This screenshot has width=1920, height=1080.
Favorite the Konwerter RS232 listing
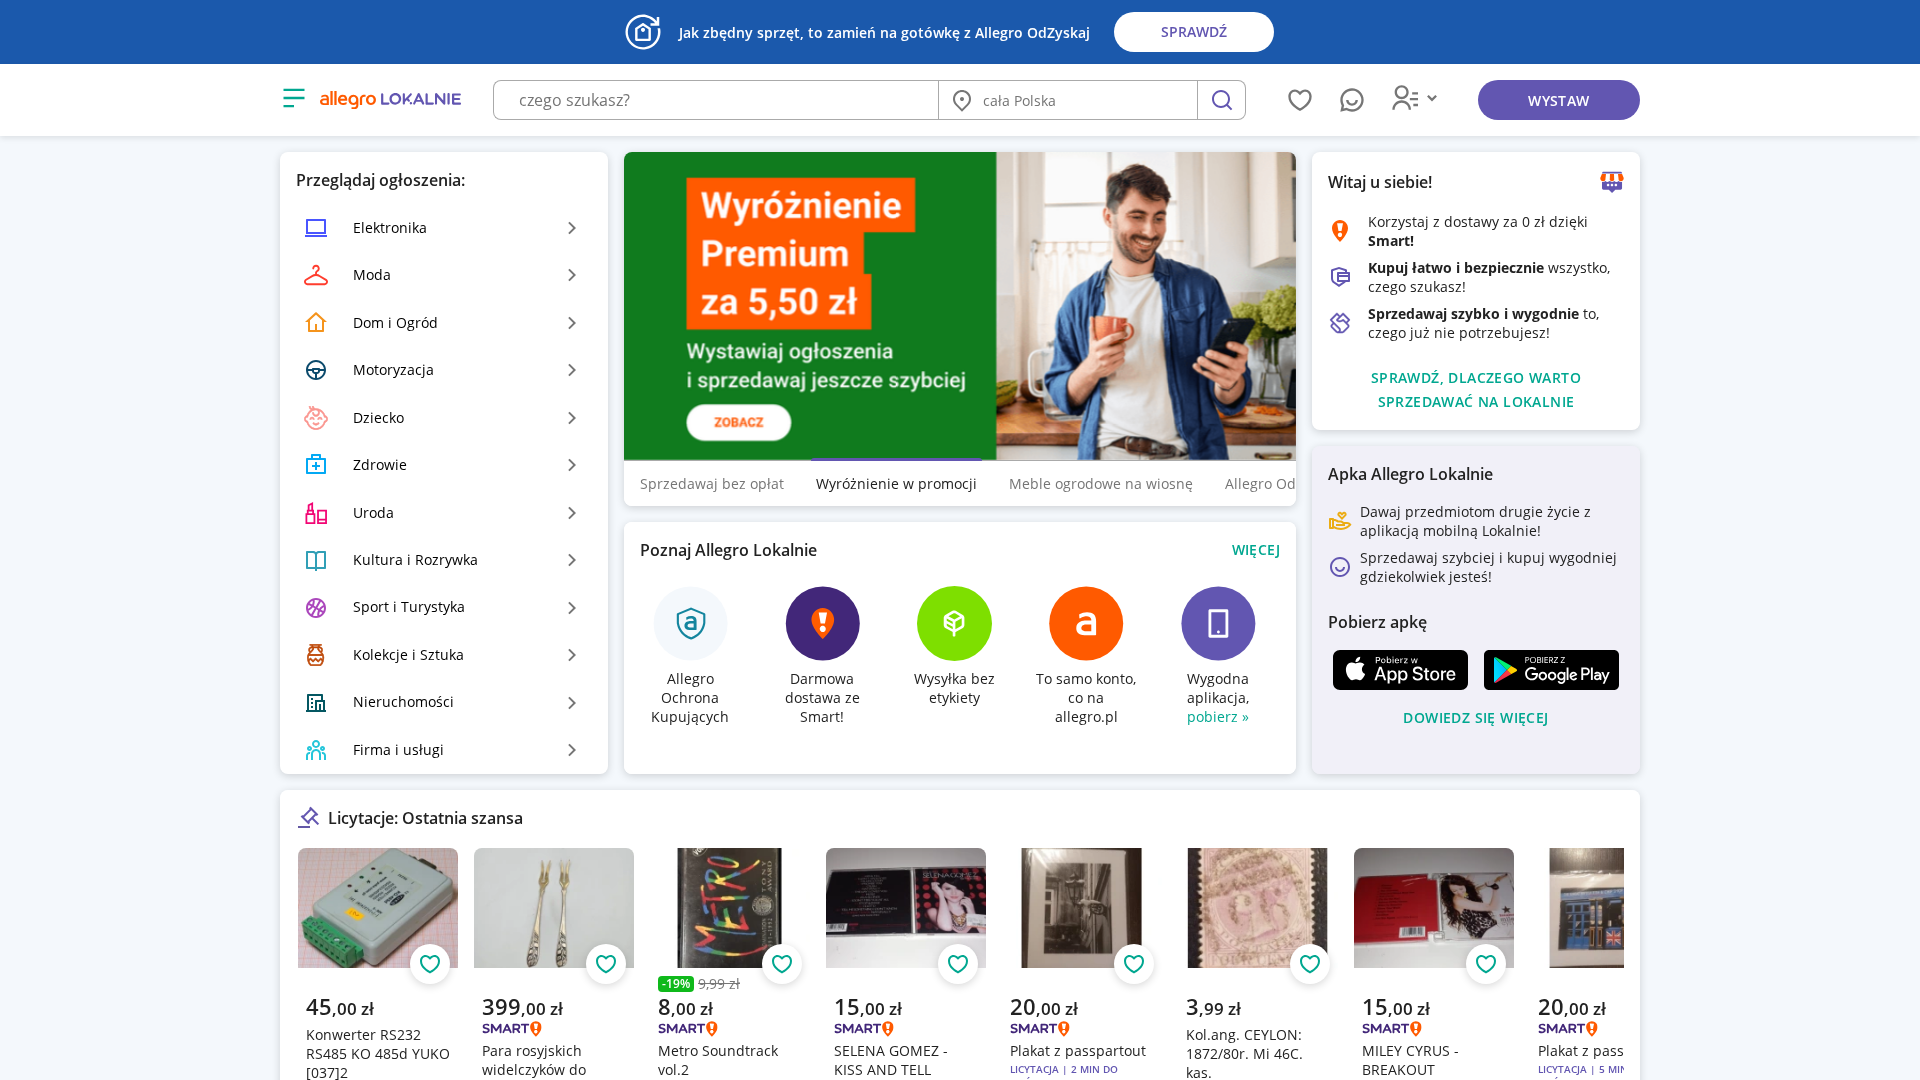(x=430, y=964)
